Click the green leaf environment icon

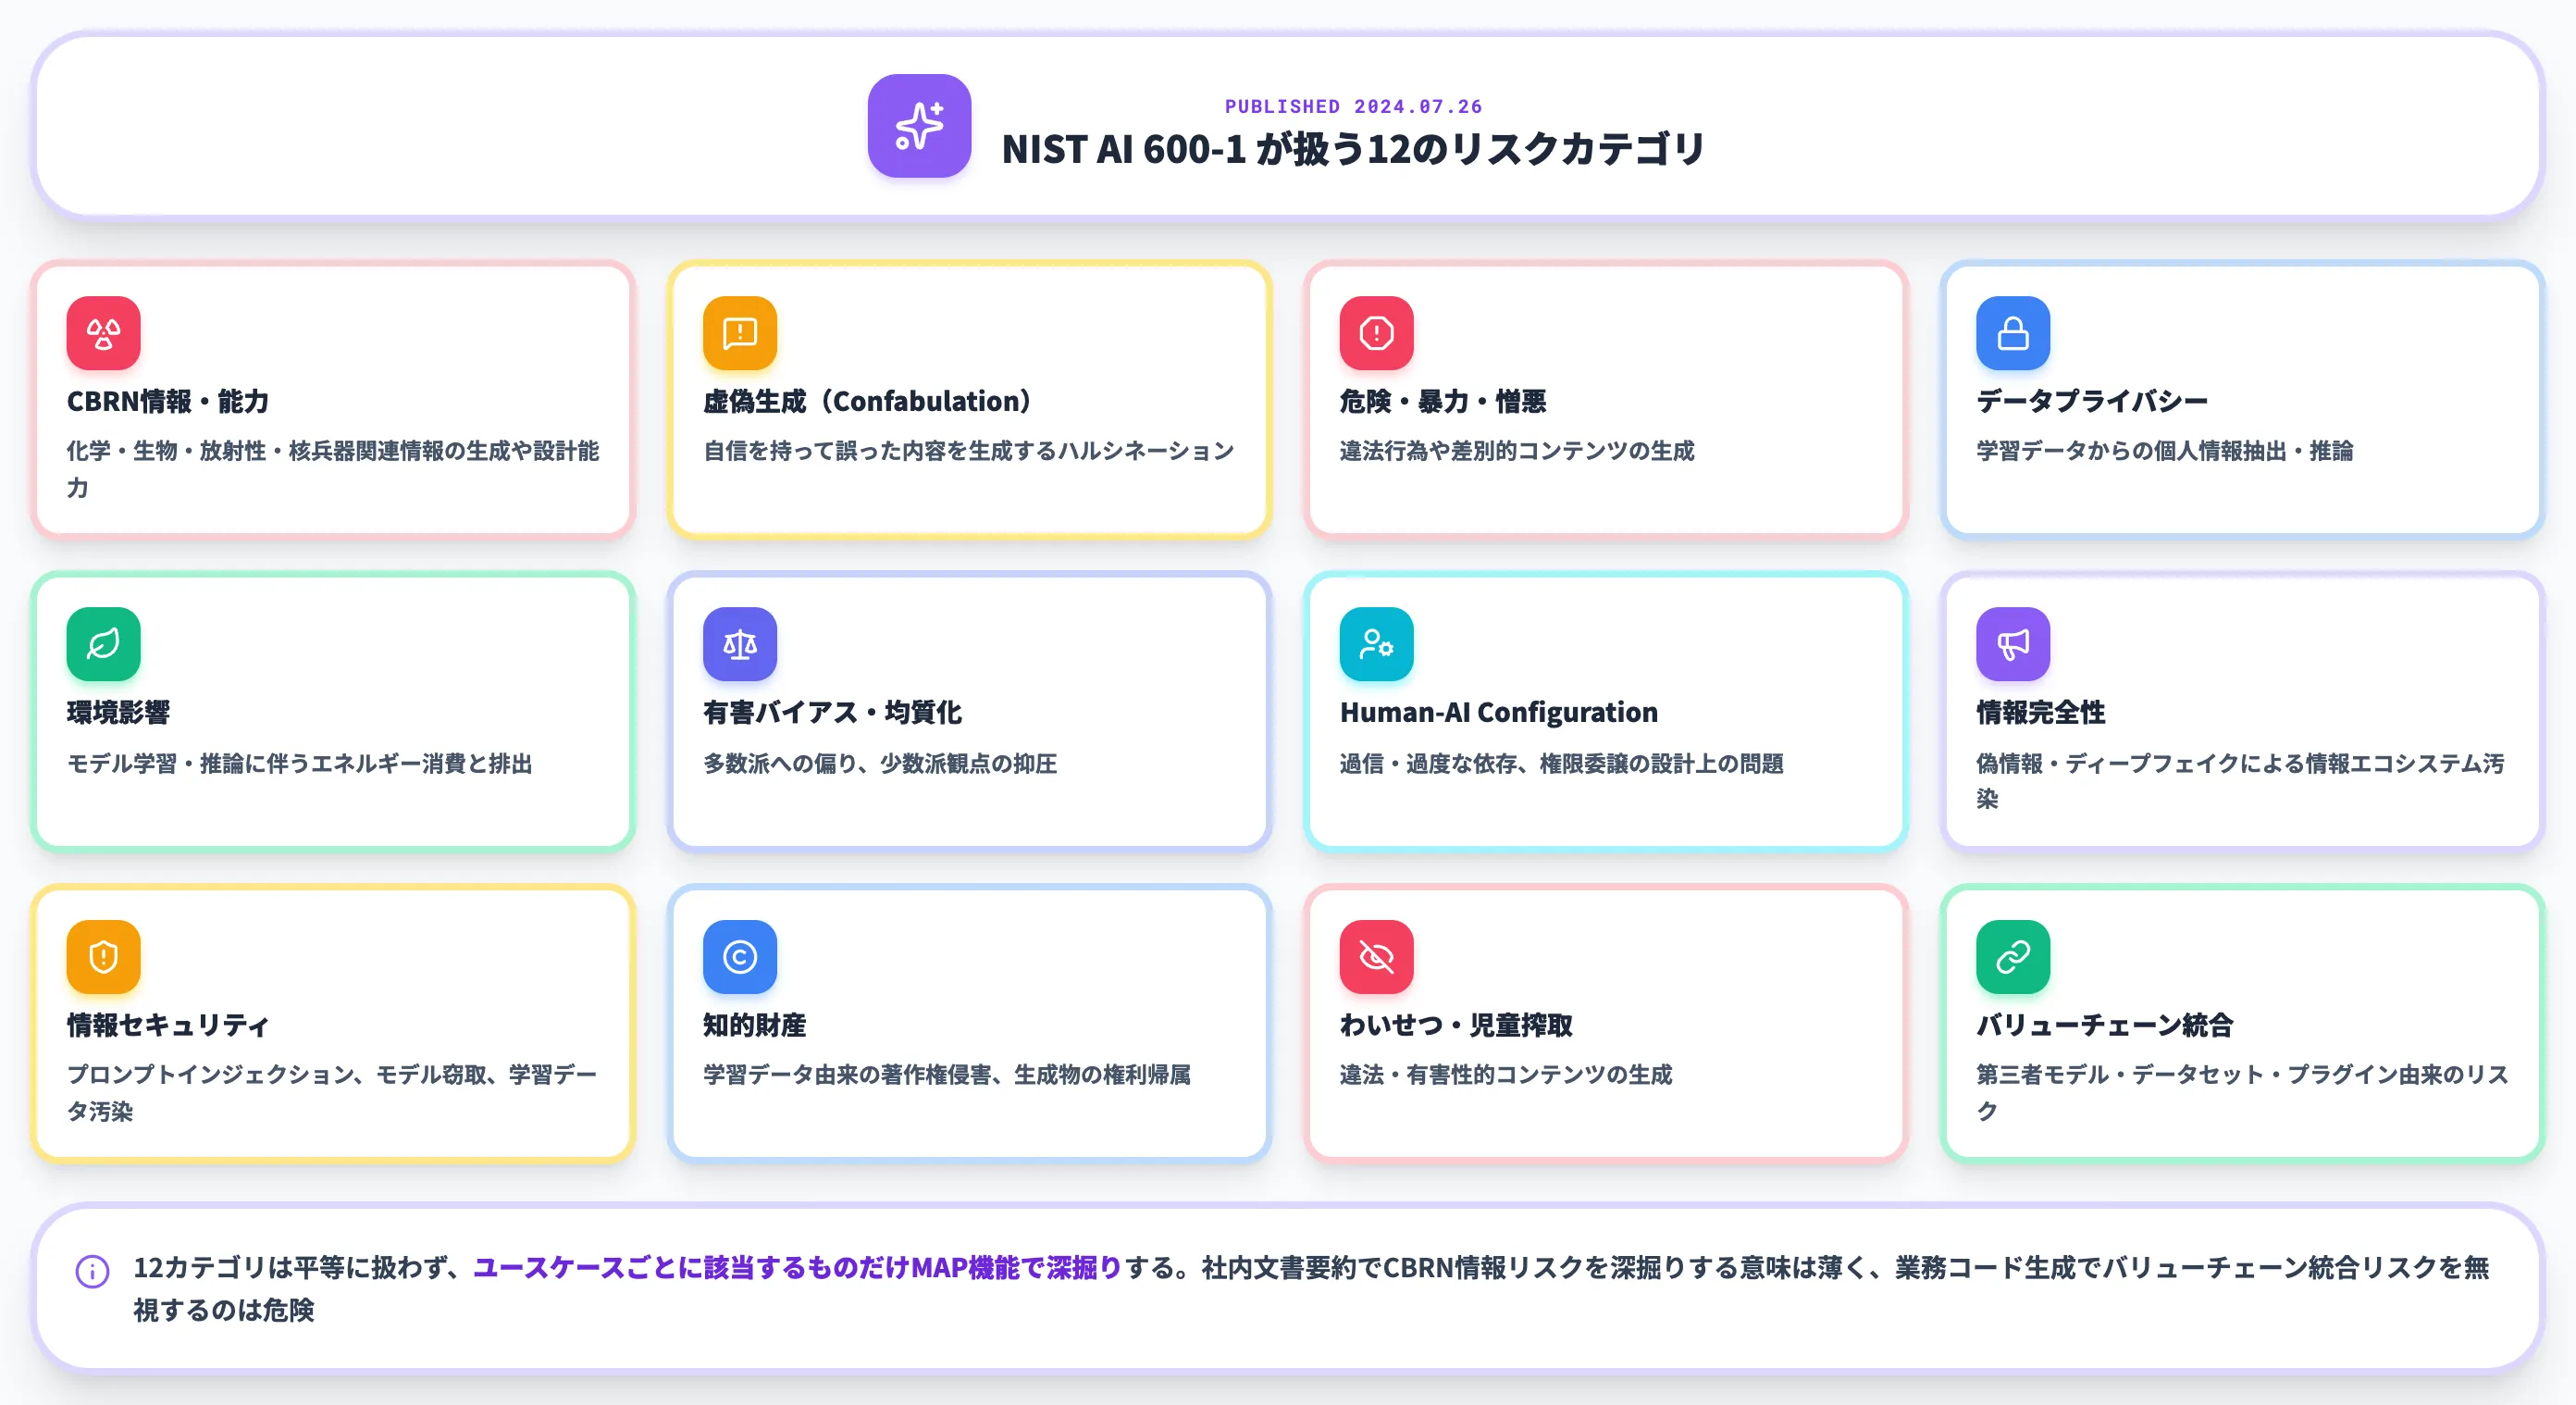103,644
